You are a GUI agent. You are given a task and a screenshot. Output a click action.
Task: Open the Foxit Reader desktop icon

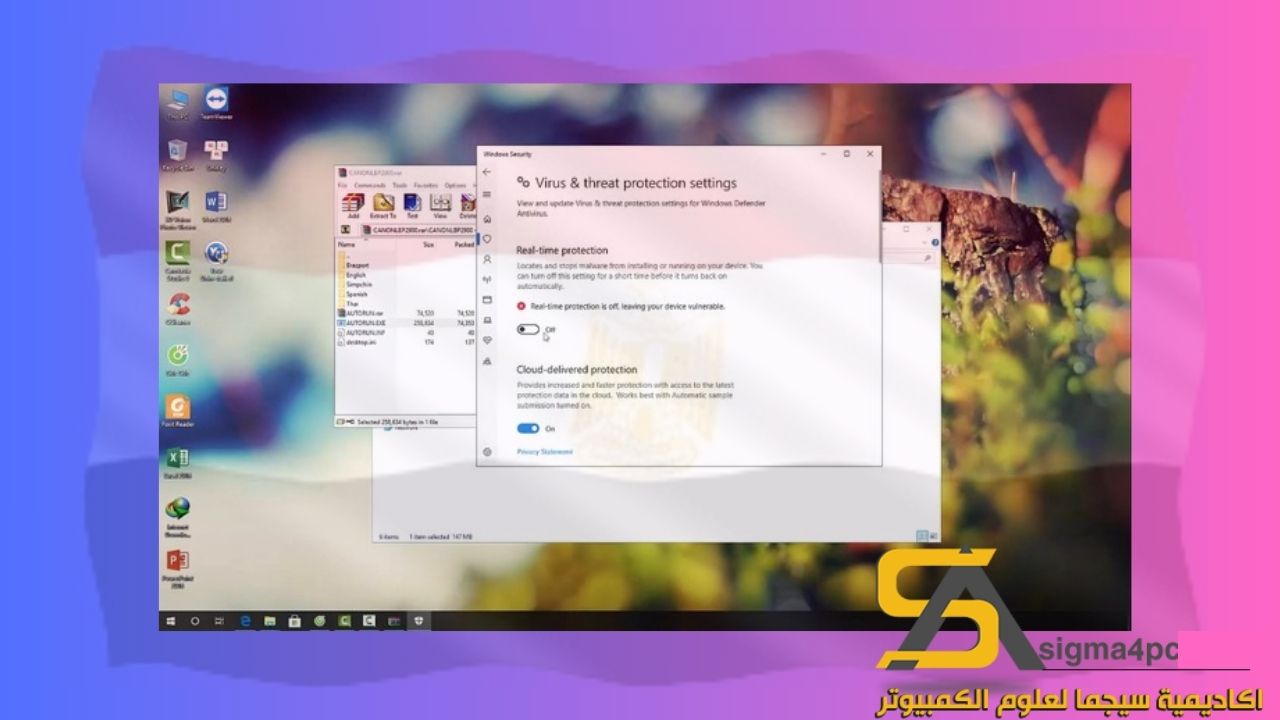tap(178, 411)
